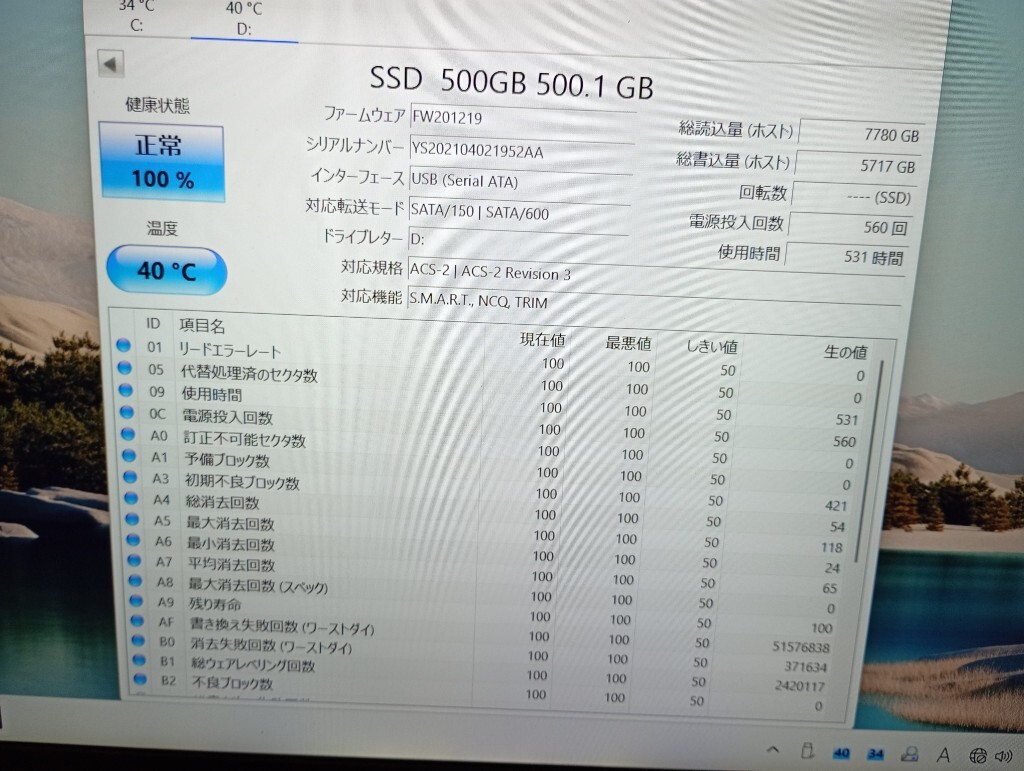Select the 総ウェアレベリング回数 row name
The height and width of the screenshot is (771, 1024).
tap(253, 665)
